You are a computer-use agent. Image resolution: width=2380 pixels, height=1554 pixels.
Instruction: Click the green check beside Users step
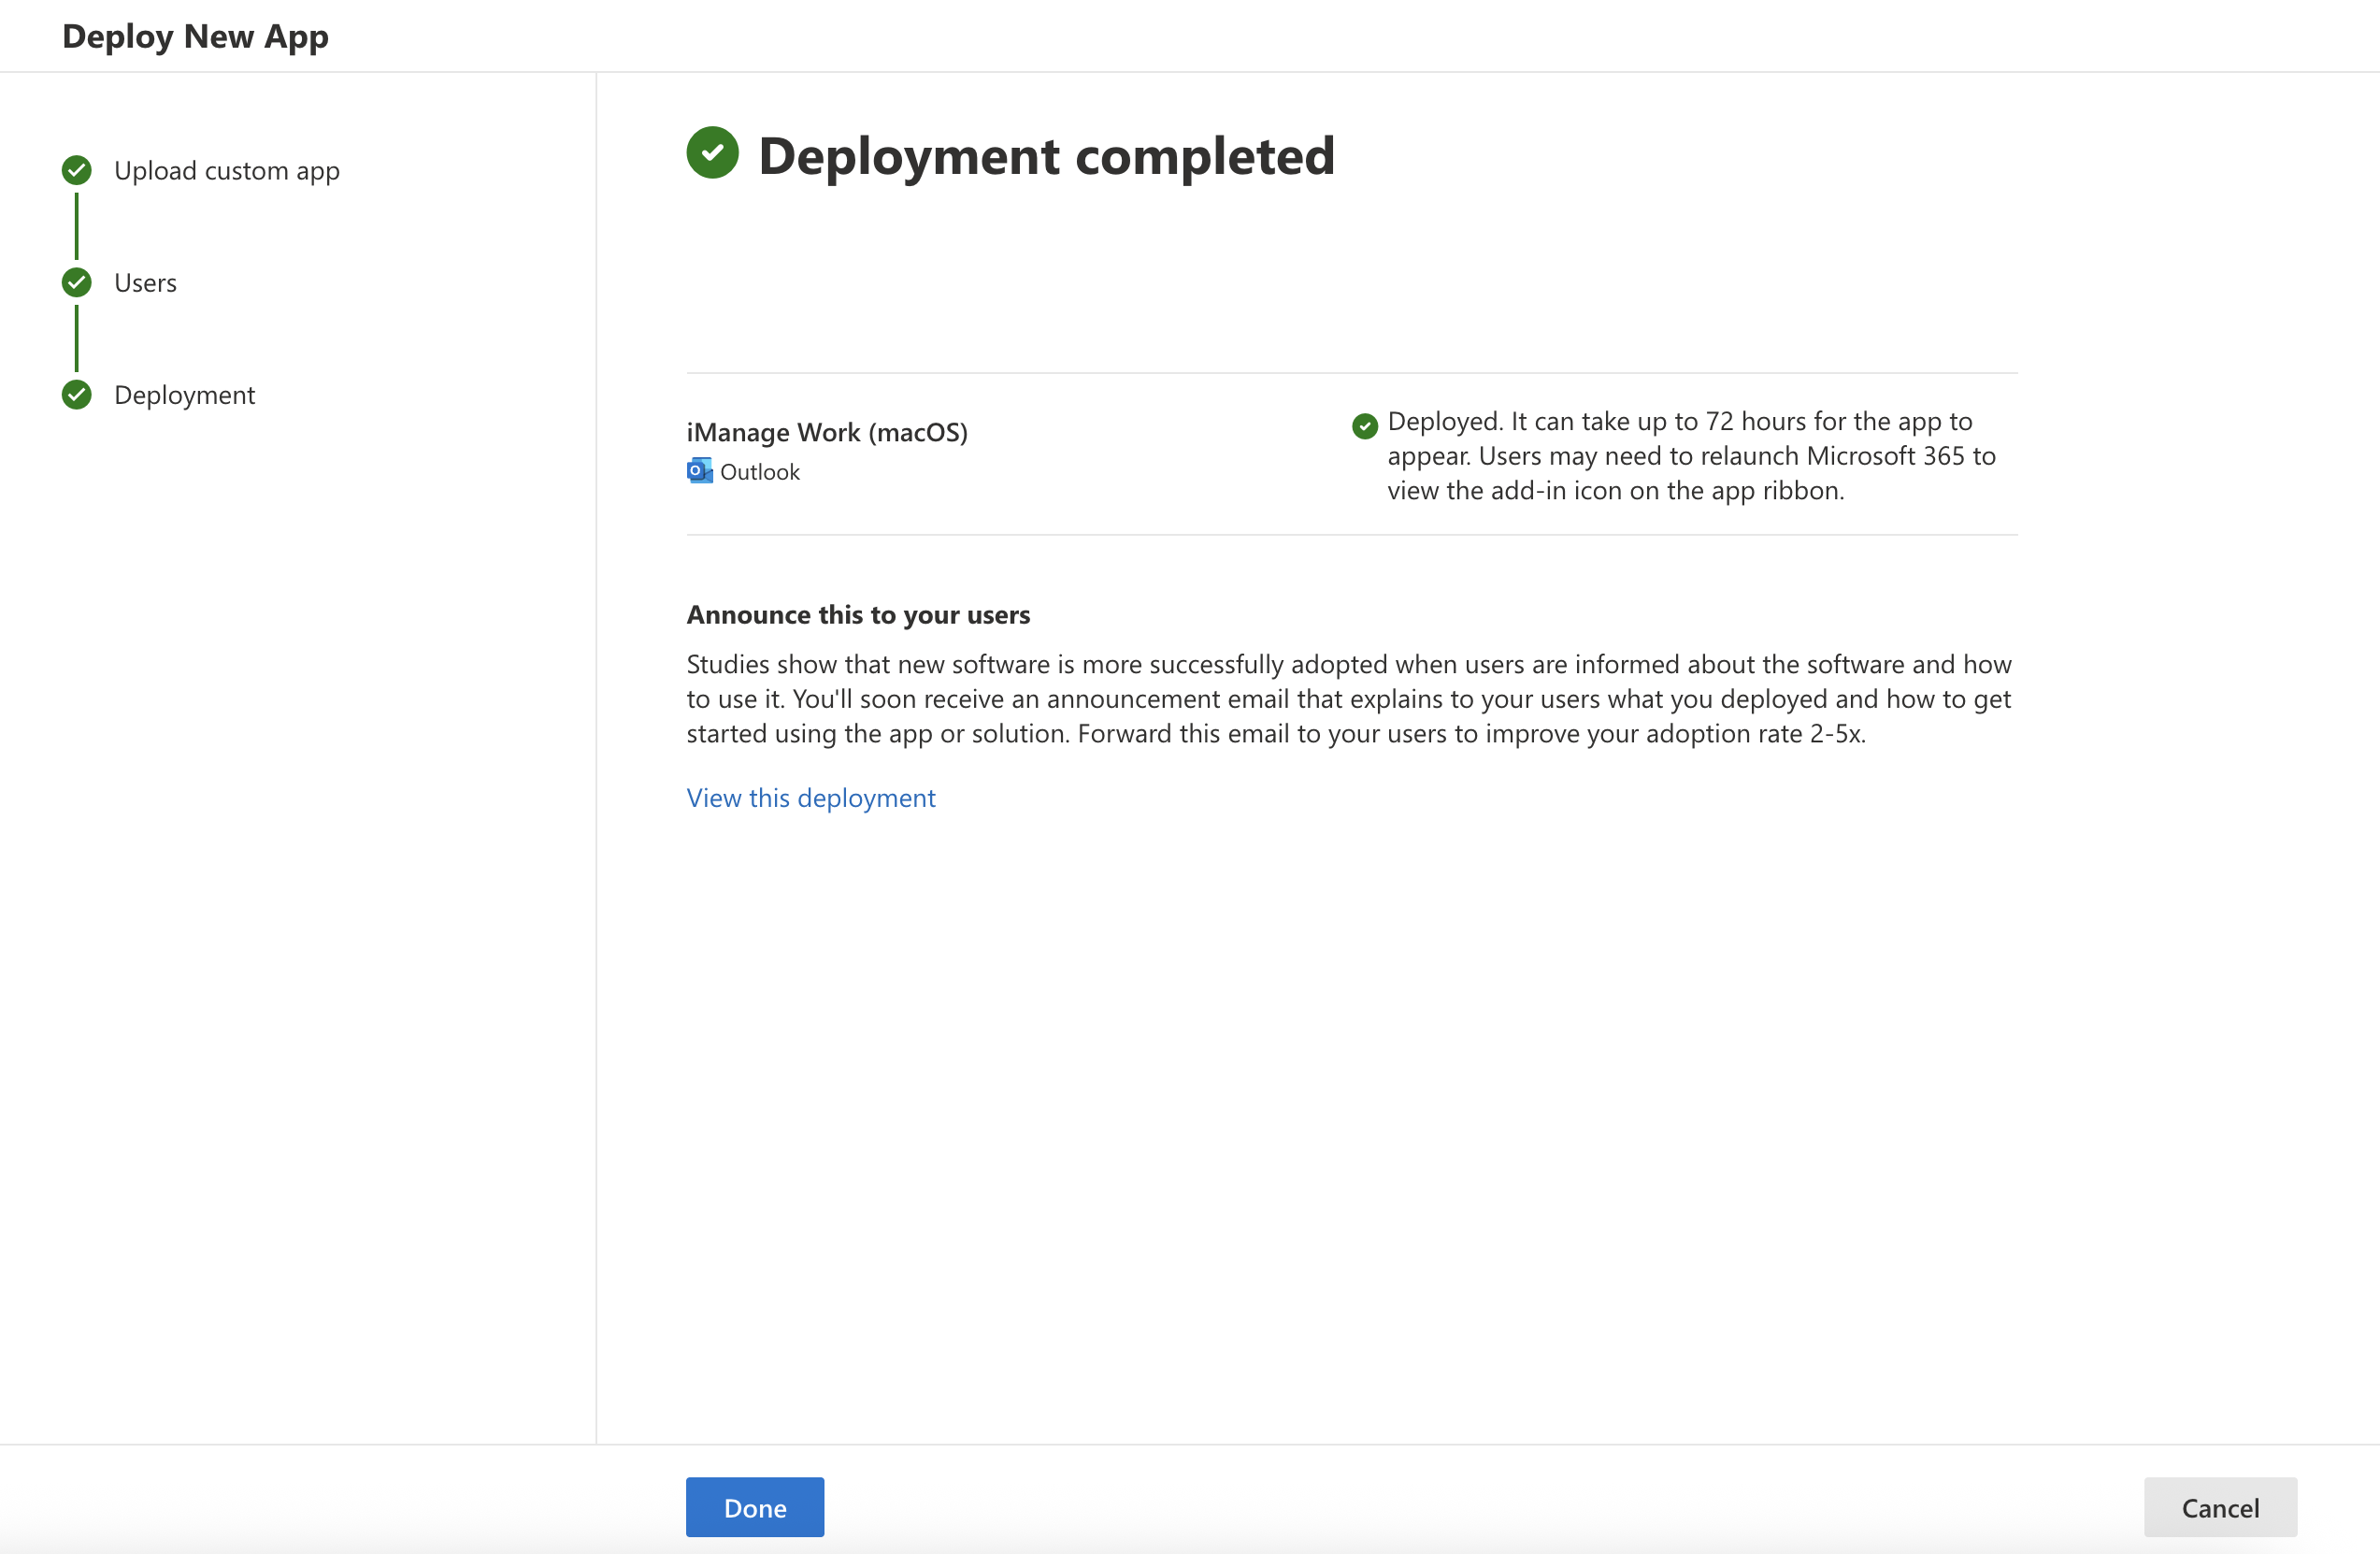(76, 283)
